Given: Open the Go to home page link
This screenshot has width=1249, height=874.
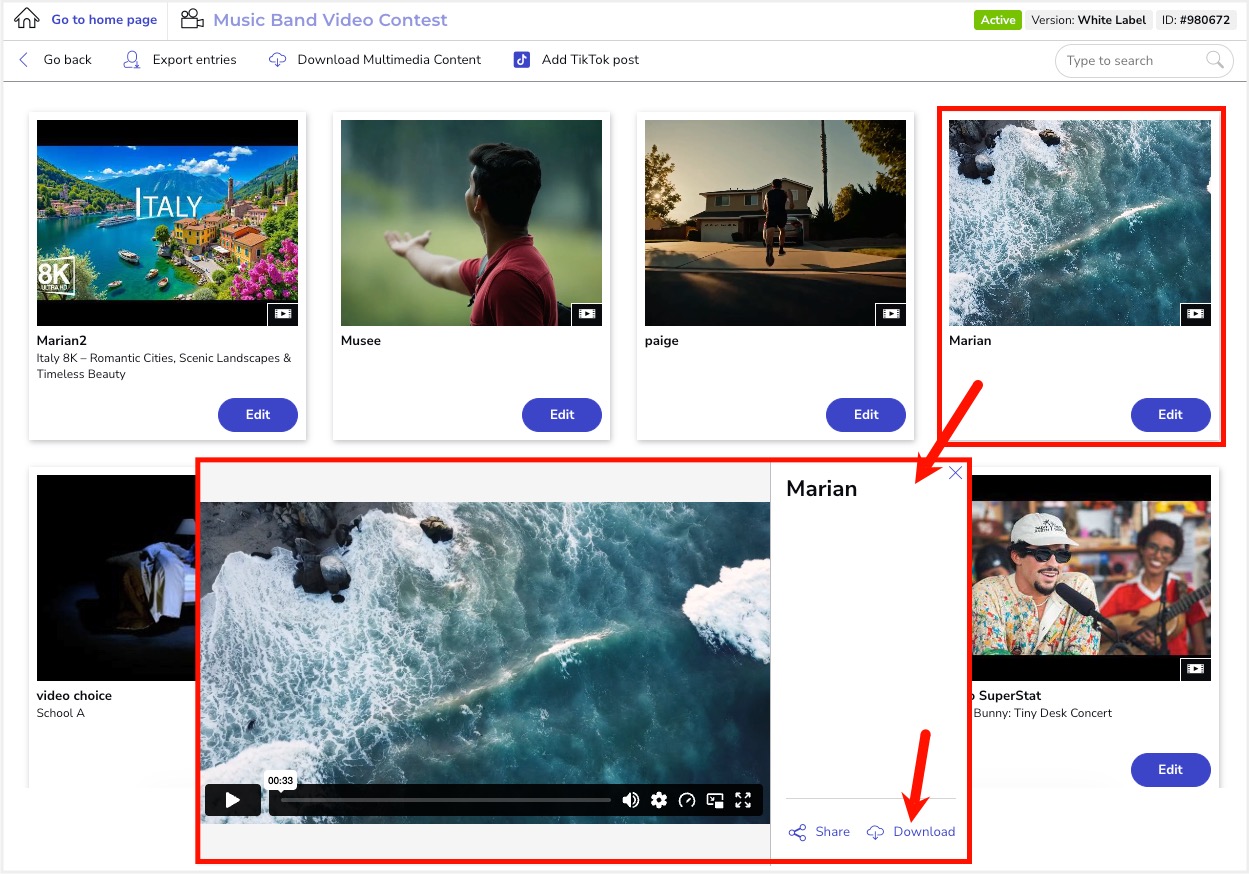Looking at the screenshot, I should click(x=104, y=20).
